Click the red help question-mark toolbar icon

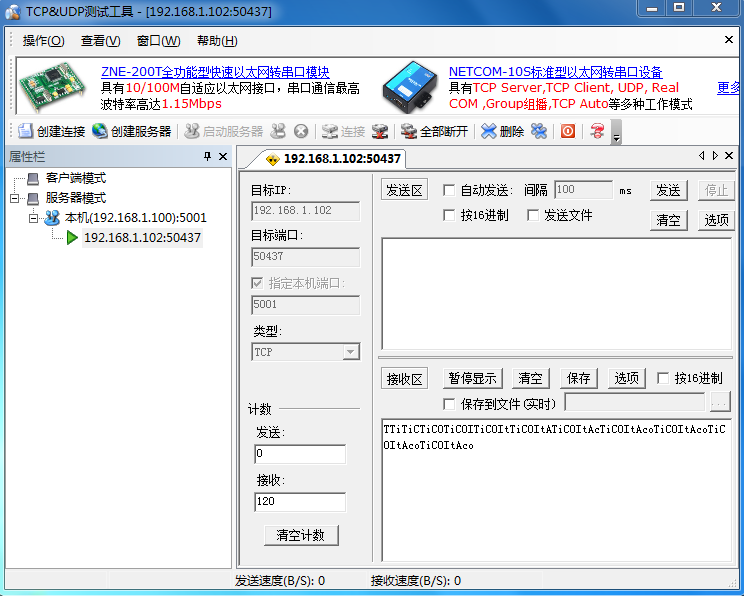597,131
